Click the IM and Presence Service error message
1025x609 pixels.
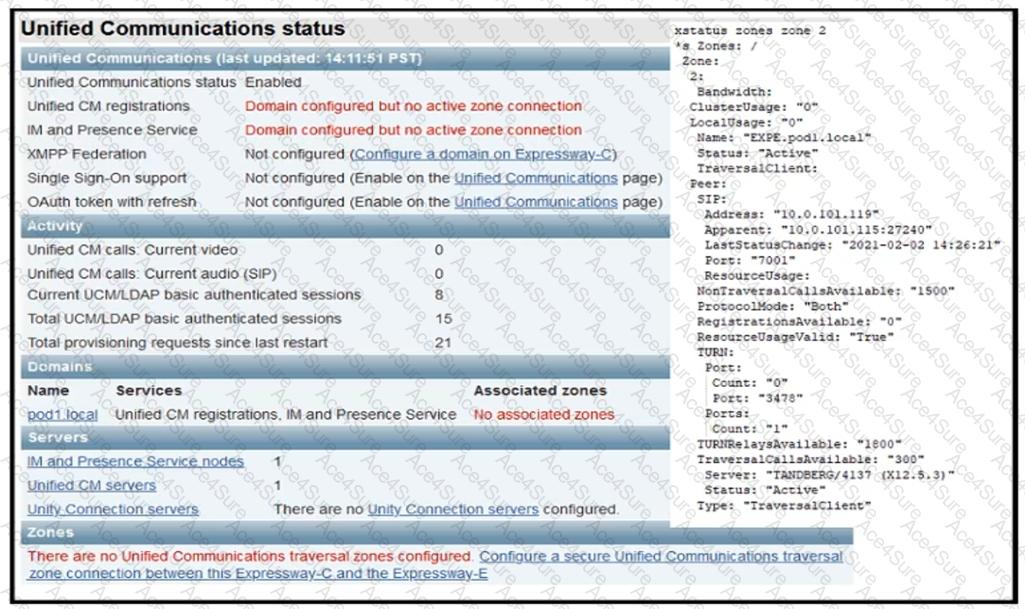pyautogui.click(x=413, y=130)
